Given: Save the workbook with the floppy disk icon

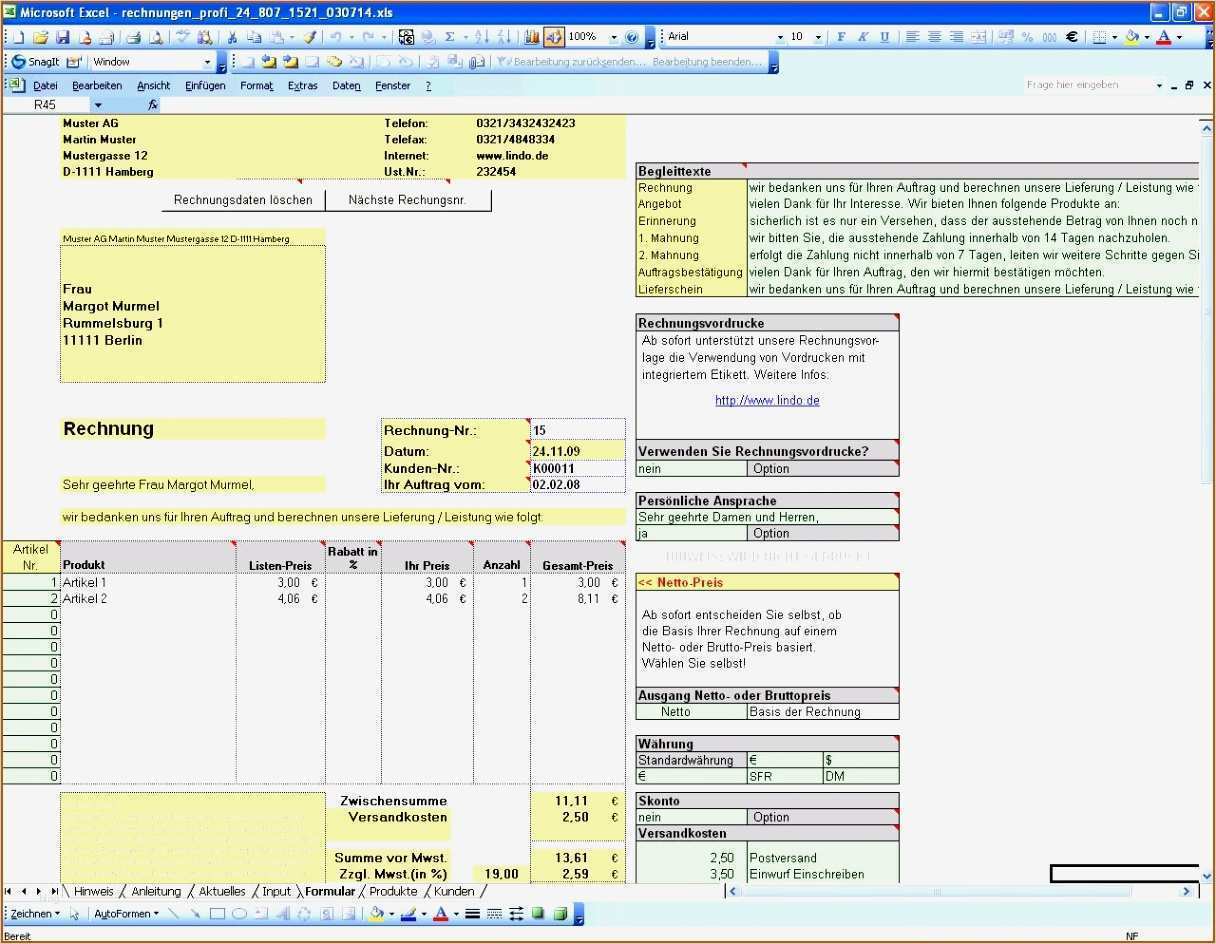Looking at the screenshot, I should [x=62, y=37].
